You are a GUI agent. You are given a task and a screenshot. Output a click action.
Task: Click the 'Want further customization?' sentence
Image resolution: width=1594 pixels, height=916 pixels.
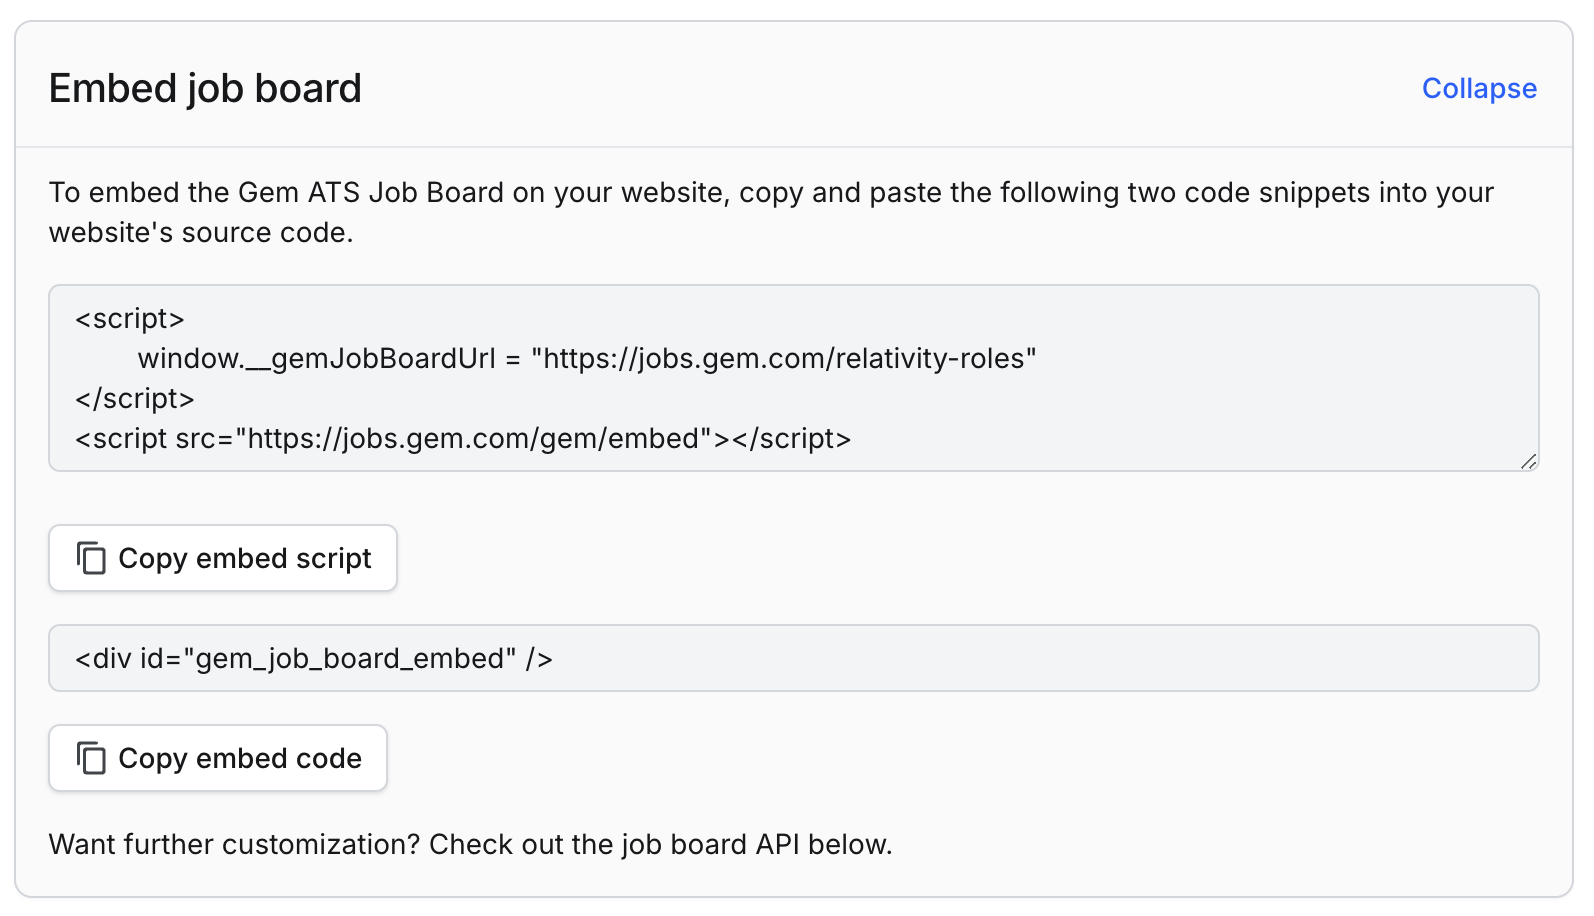click(x=471, y=844)
